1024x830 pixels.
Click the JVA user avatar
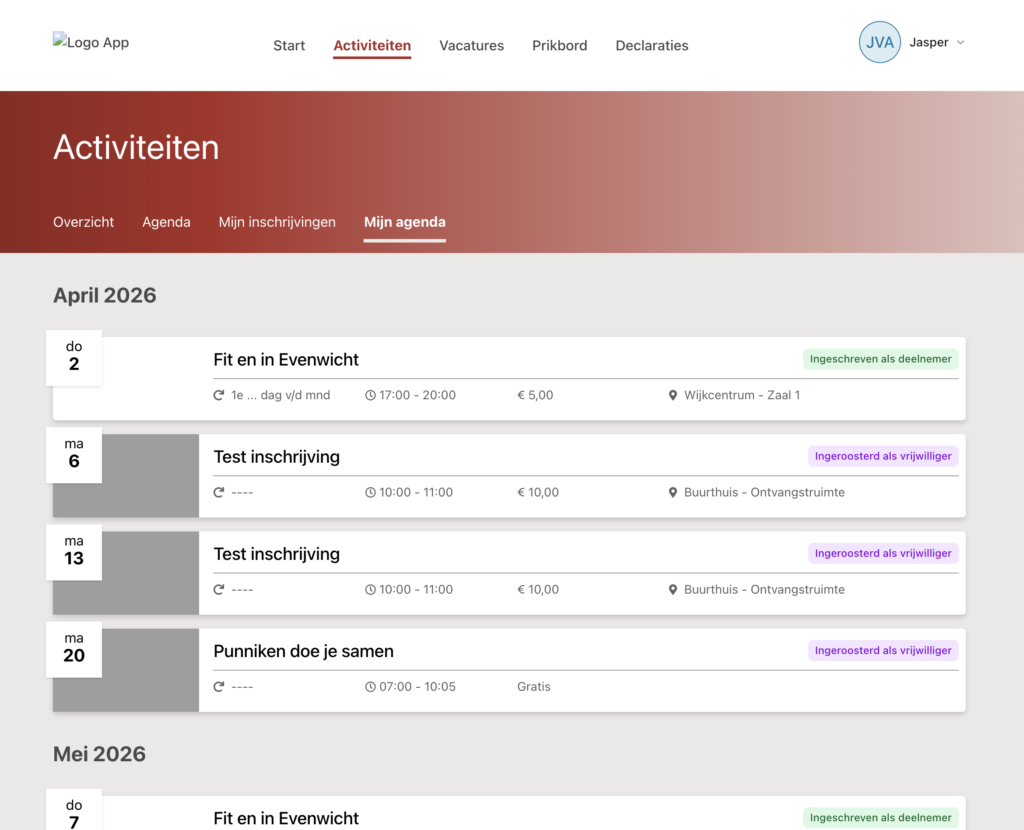pyautogui.click(x=879, y=43)
